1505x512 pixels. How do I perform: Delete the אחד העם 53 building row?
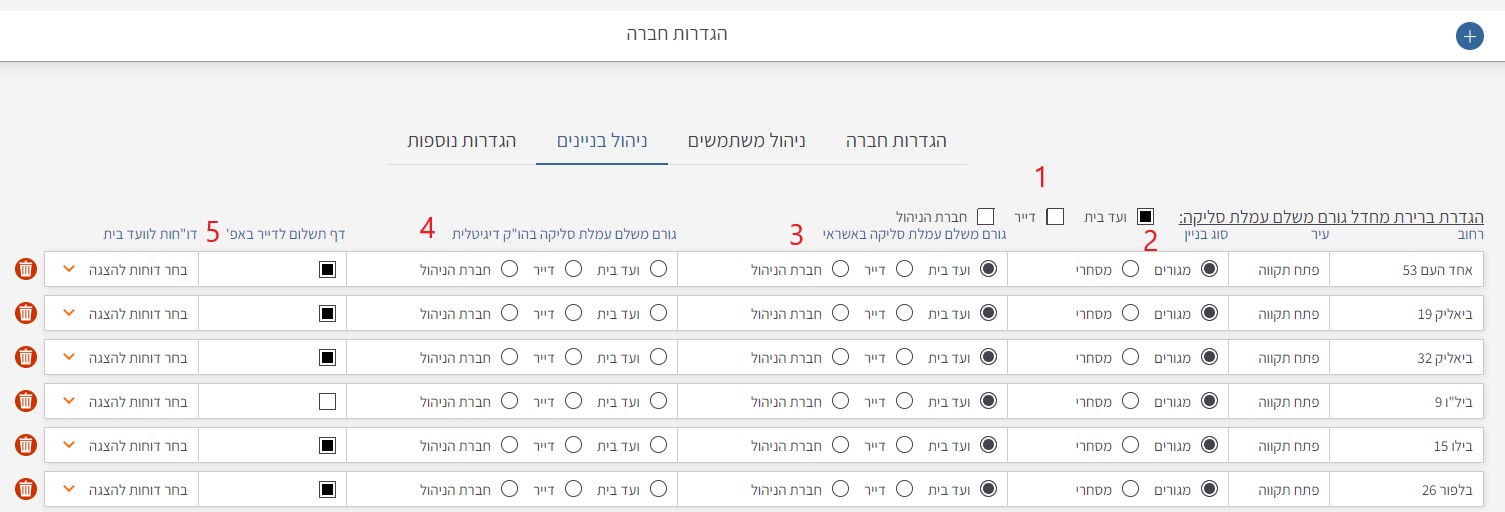[x=26, y=269]
